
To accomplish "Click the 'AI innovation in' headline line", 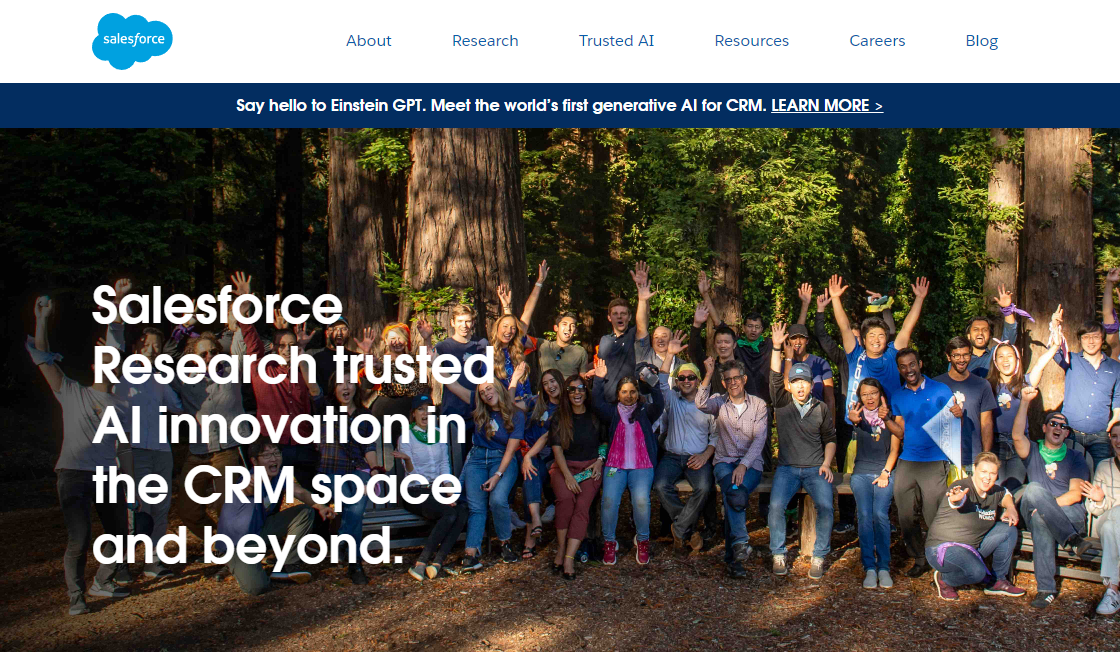I will click(x=279, y=426).
